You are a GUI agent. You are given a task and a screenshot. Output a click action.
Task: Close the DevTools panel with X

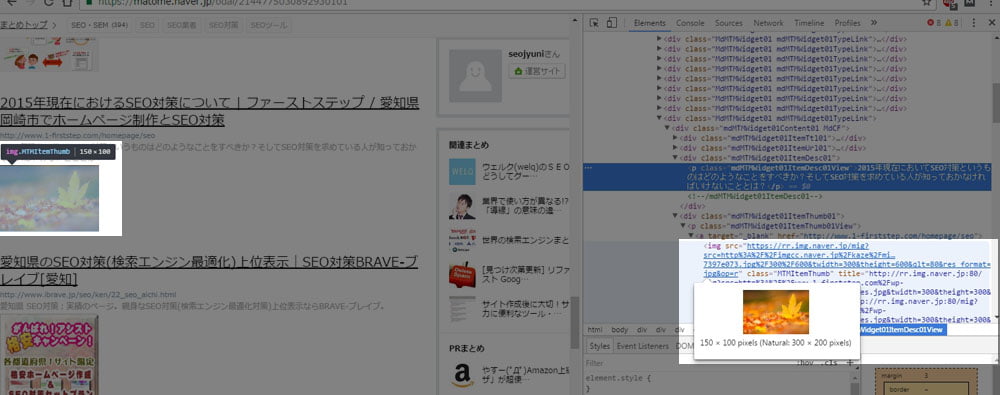point(992,23)
